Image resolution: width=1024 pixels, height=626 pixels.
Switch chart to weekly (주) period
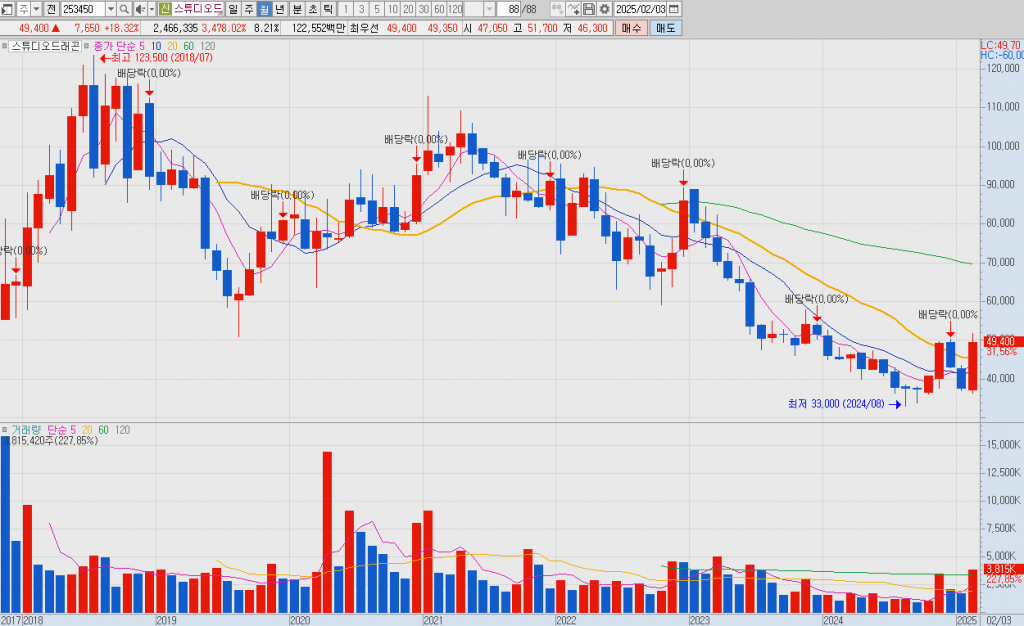point(248,9)
